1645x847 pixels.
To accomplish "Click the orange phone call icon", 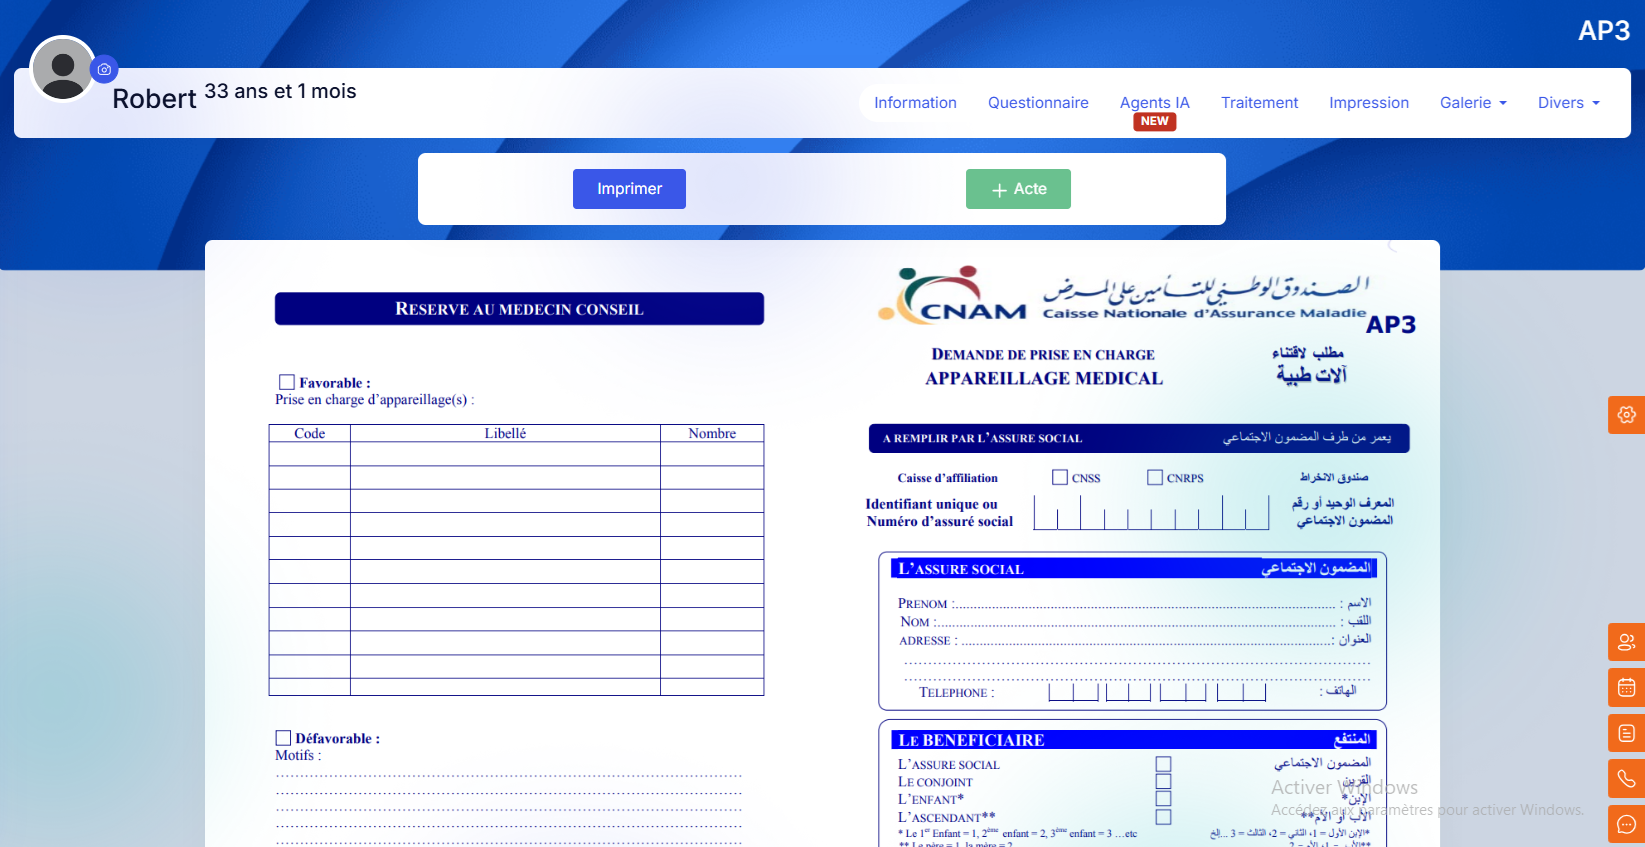I will tap(1626, 779).
